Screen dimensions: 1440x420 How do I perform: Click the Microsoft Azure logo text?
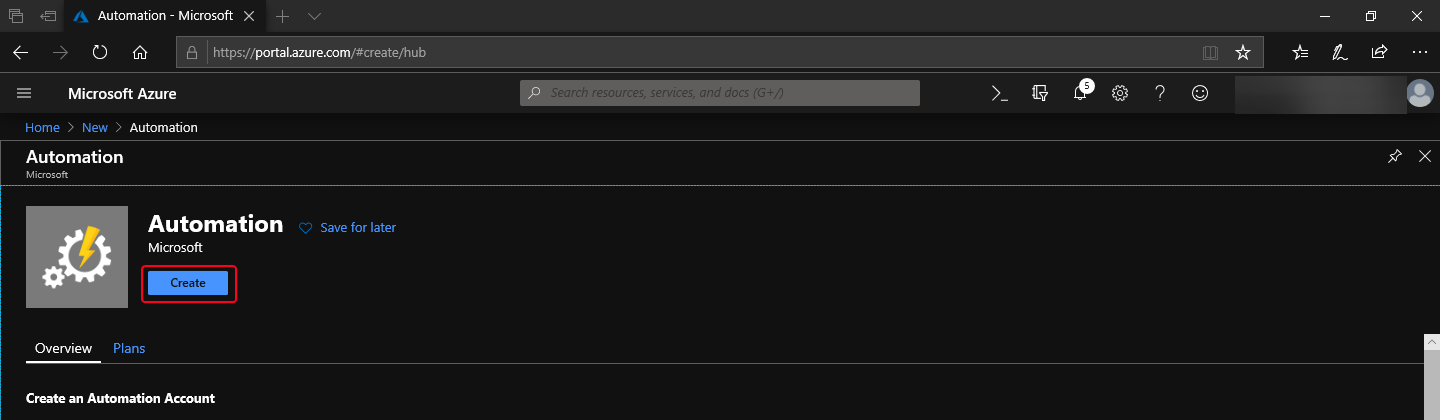pos(122,93)
